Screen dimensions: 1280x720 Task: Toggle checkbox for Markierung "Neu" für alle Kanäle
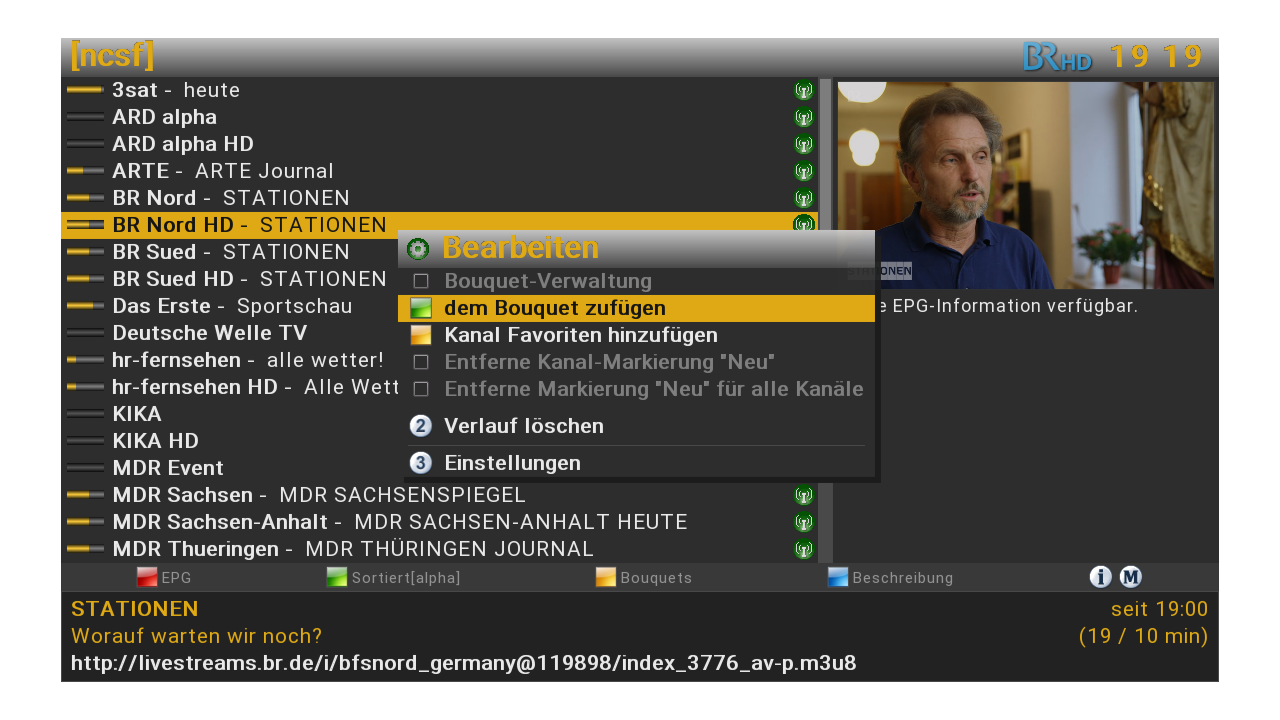(x=421, y=389)
